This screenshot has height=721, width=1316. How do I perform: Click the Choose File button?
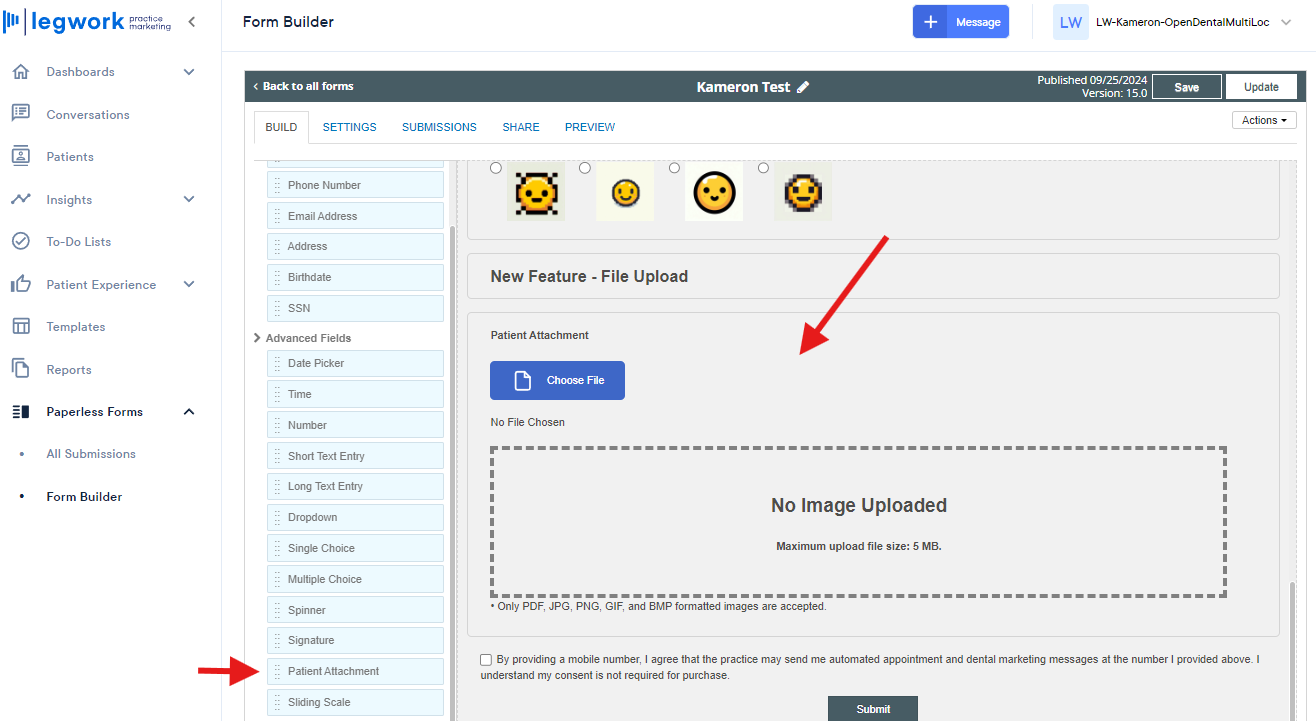pos(557,380)
